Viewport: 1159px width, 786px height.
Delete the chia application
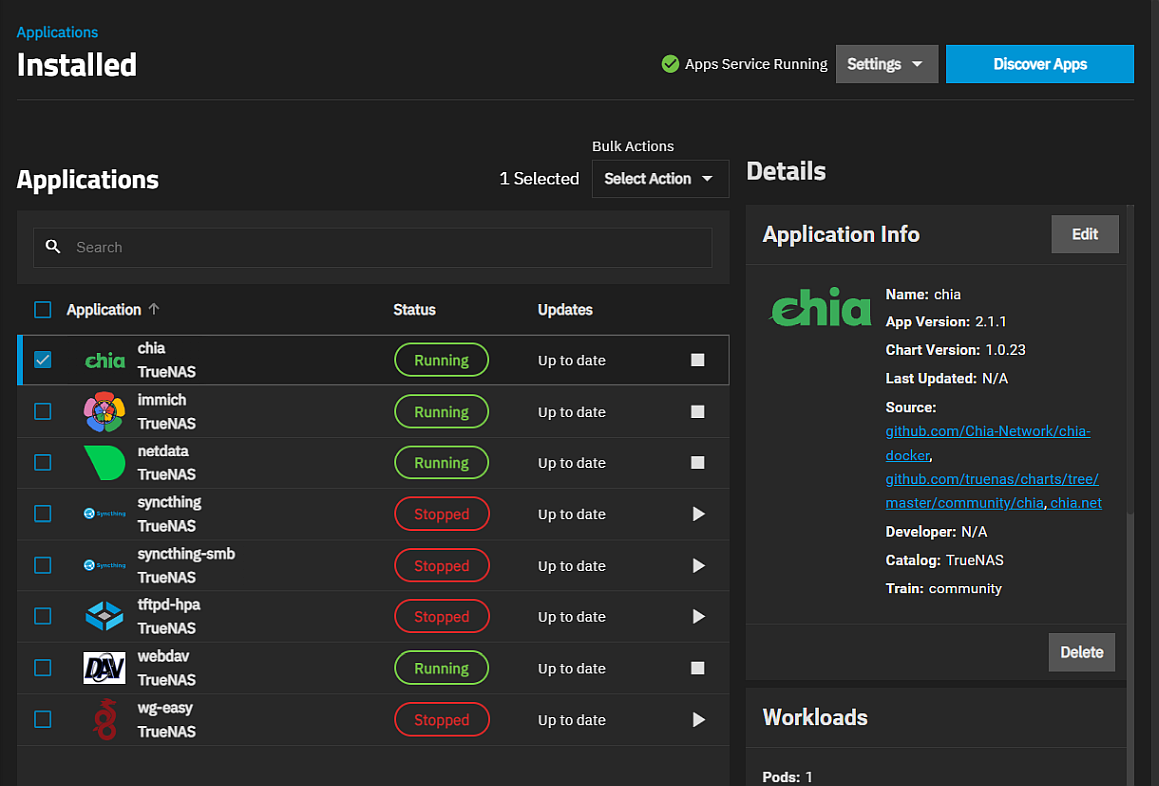click(x=1081, y=652)
